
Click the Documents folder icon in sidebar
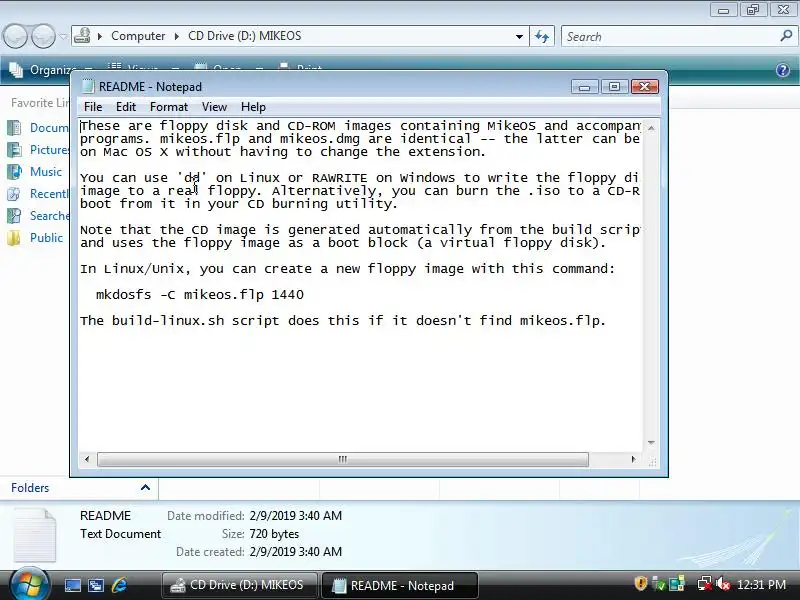pyautogui.click(x=14, y=128)
